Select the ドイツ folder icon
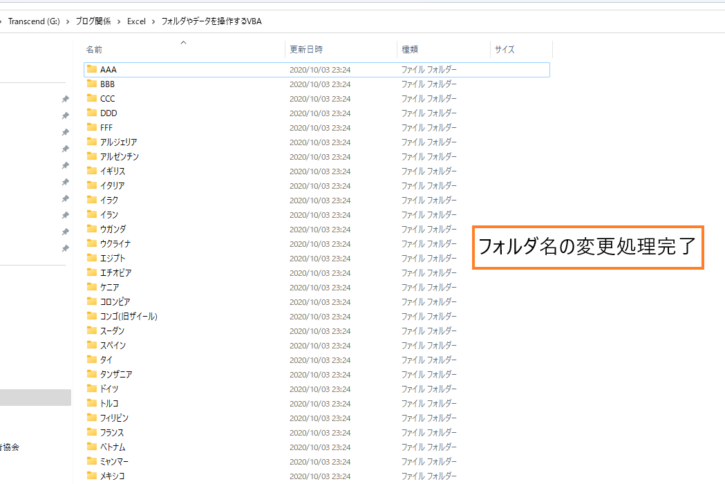The height and width of the screenshot is (484, 725). click(91, 388)
